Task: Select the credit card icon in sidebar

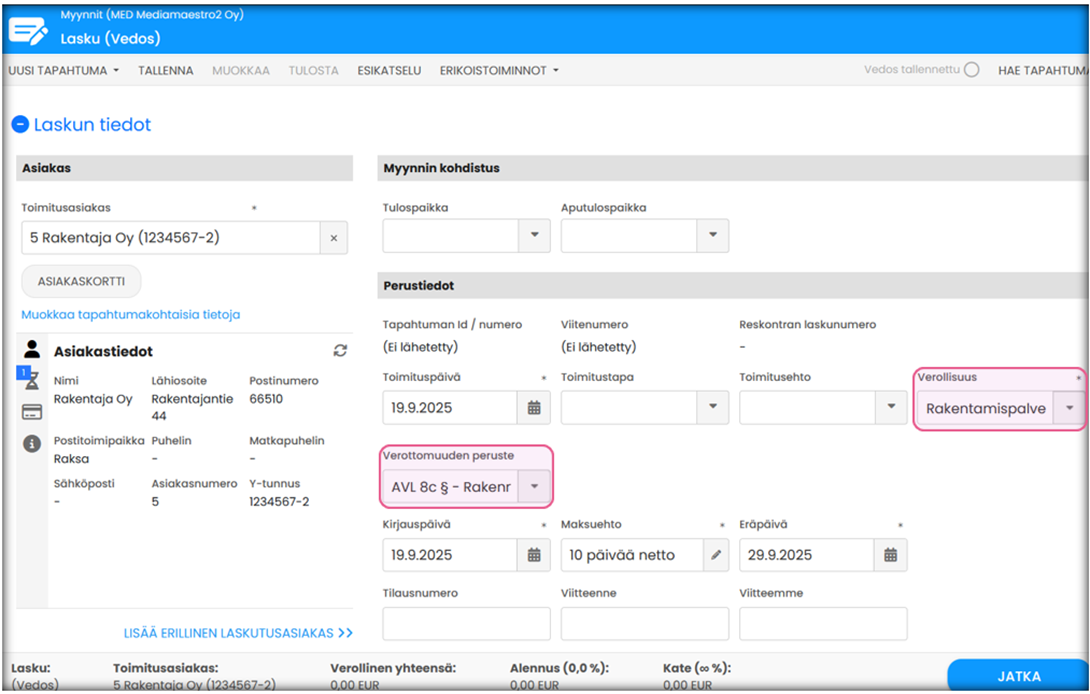Action: coord(32,412)
